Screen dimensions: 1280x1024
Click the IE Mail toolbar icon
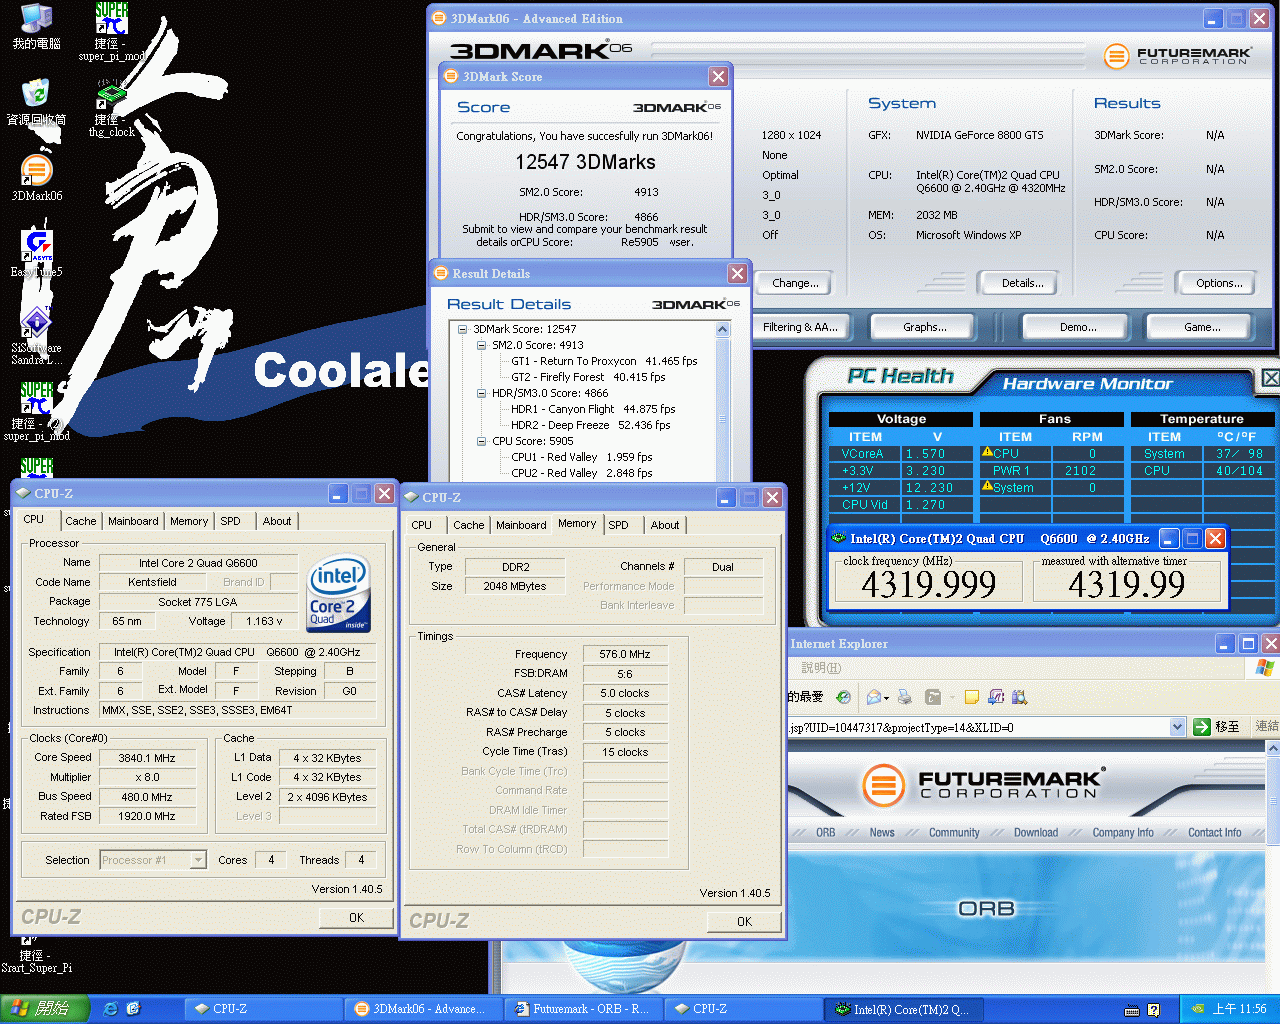pos(875,697)
